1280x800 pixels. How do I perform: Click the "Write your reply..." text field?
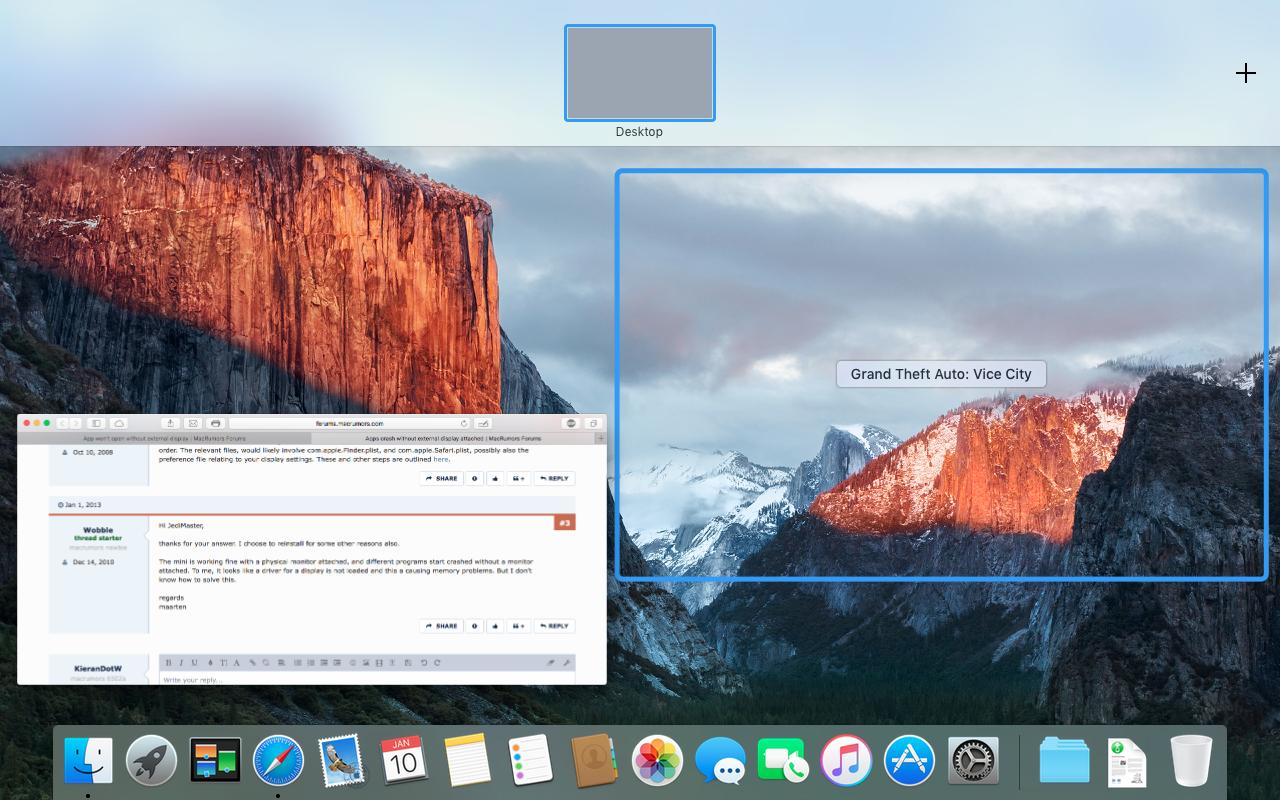pyautogui.click(x=367, y=679)
